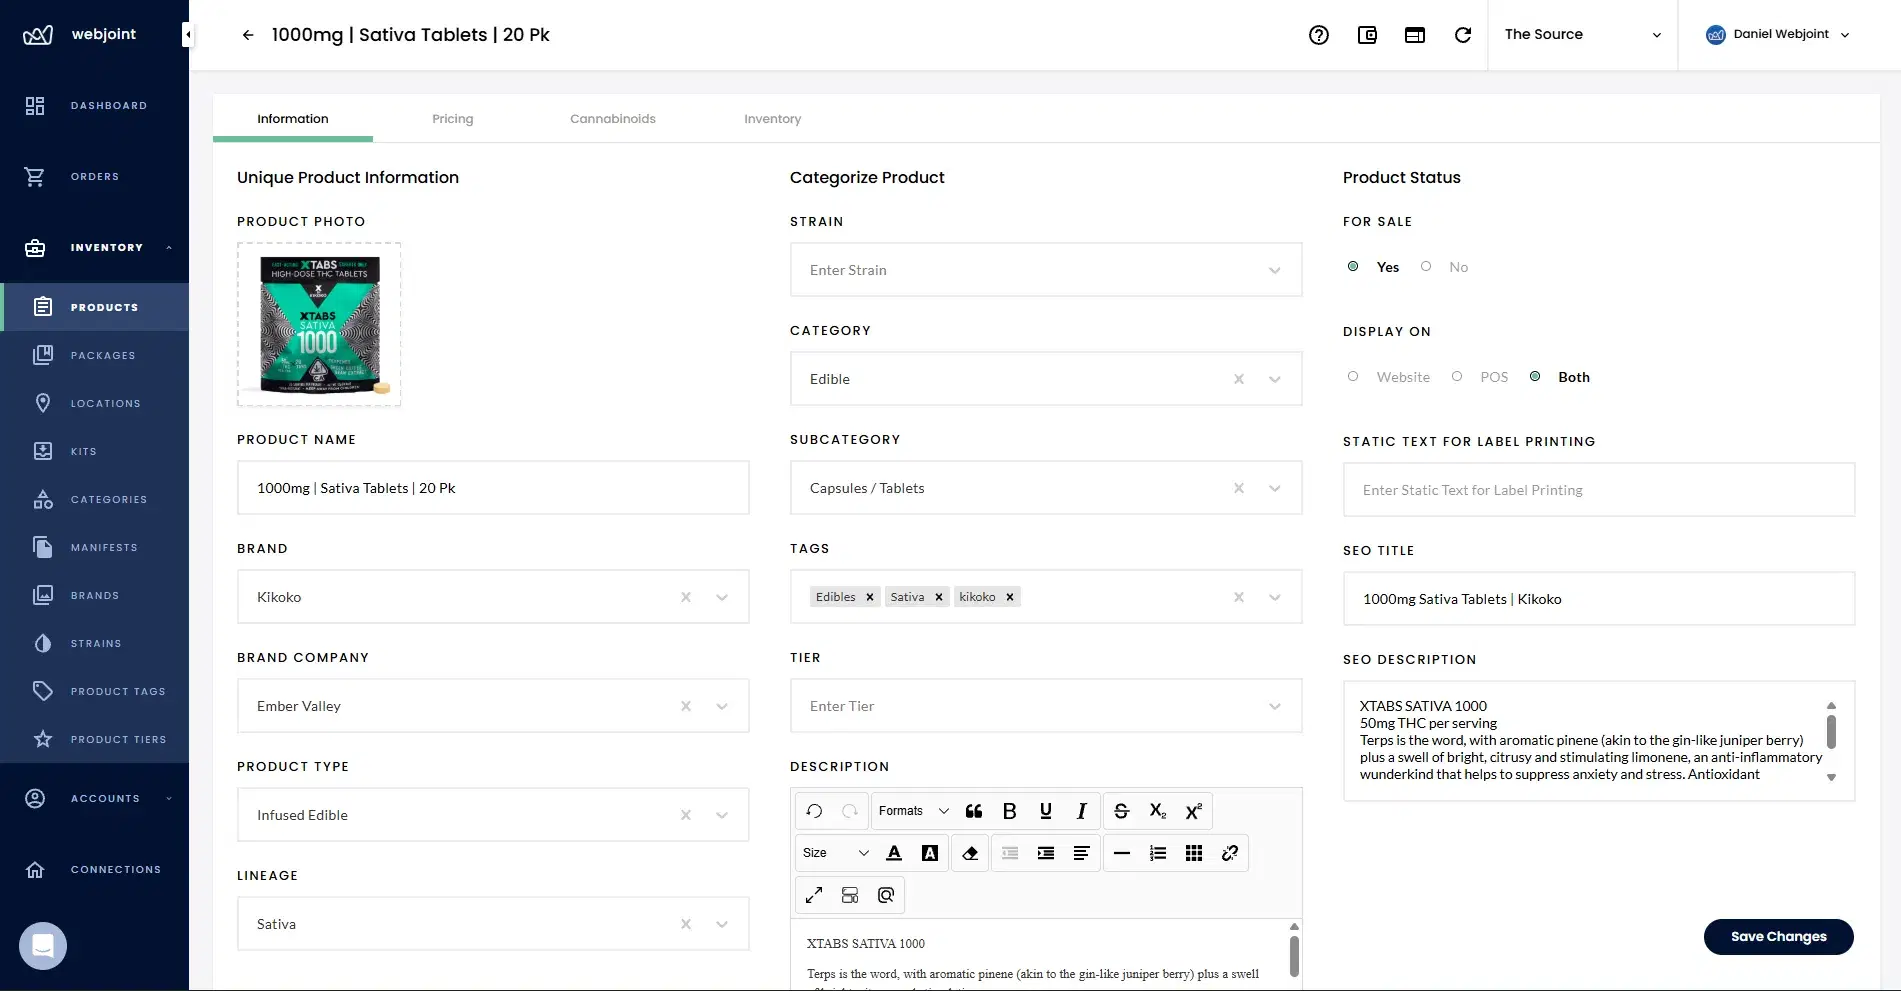The width and height of the screenshot is (1901, 991).
Task: Switch to the Pricing tab
Action: (x=453, y=118)
